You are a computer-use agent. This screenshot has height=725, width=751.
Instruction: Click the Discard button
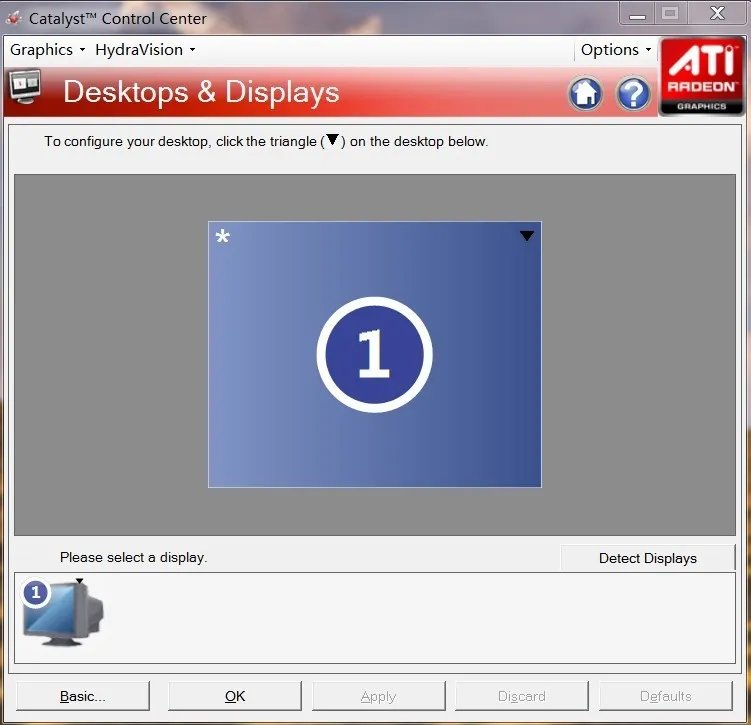coord(522,696)
